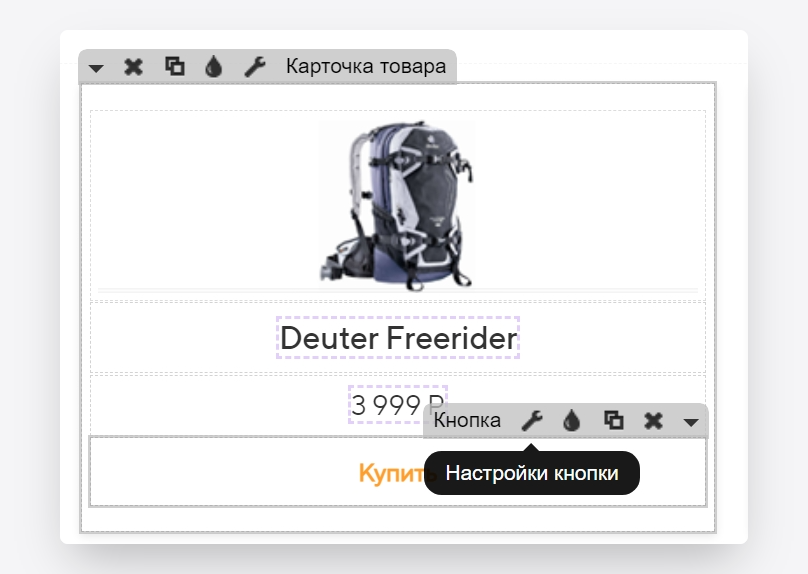Select the backpack product image
The width and height of the screenshot is (808, 574).
pyautogui.click(x=396, y=206)
